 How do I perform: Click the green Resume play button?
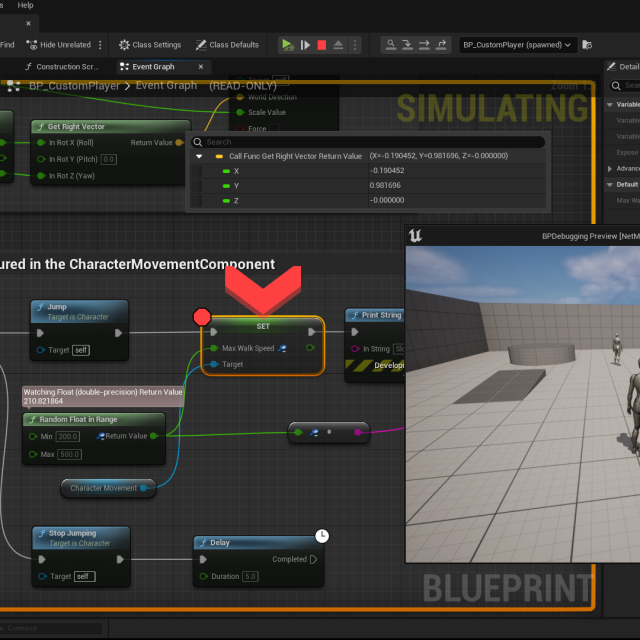pos(287,45)
